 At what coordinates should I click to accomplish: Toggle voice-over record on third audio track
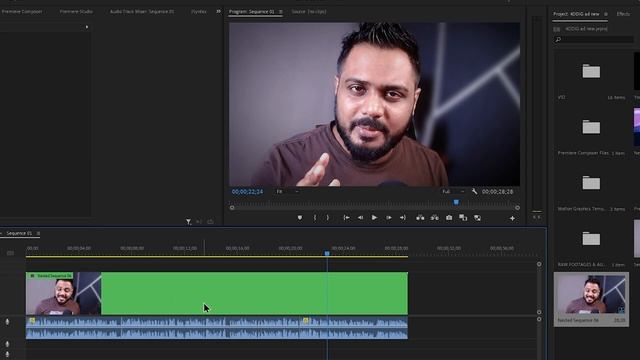coord(7,355)
